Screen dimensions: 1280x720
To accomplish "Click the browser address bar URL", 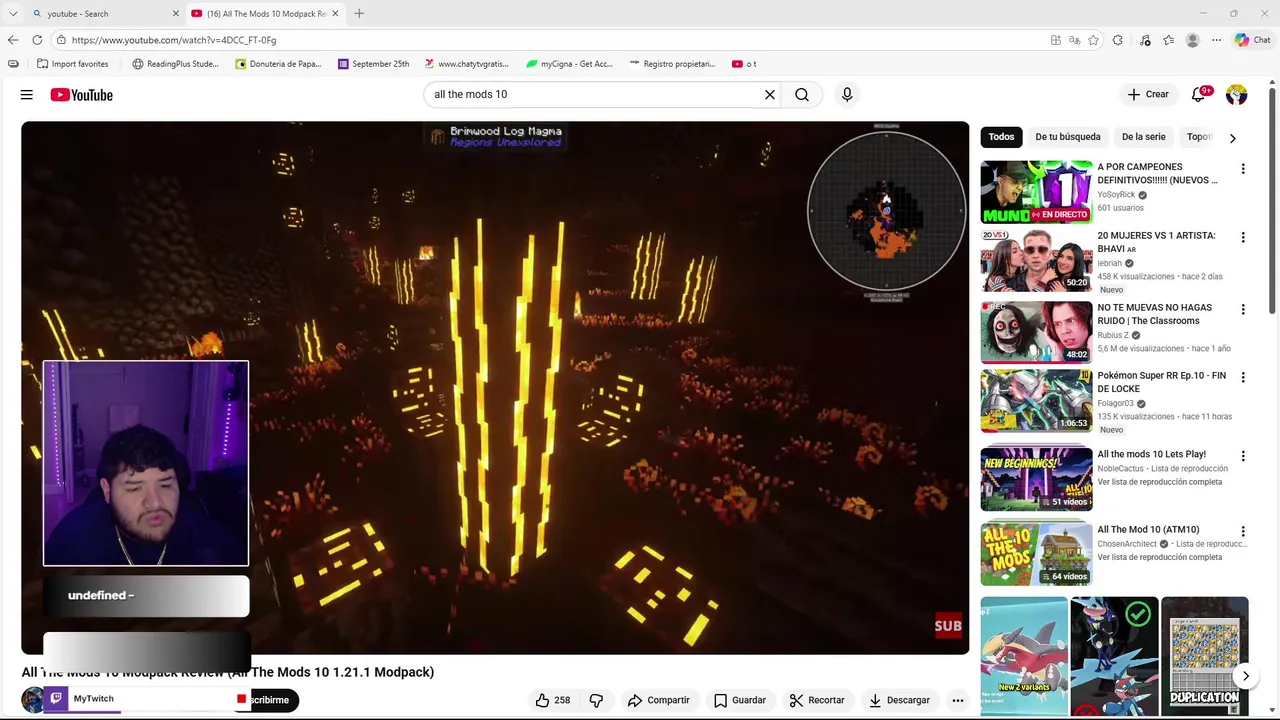I will tap(174, 40).
